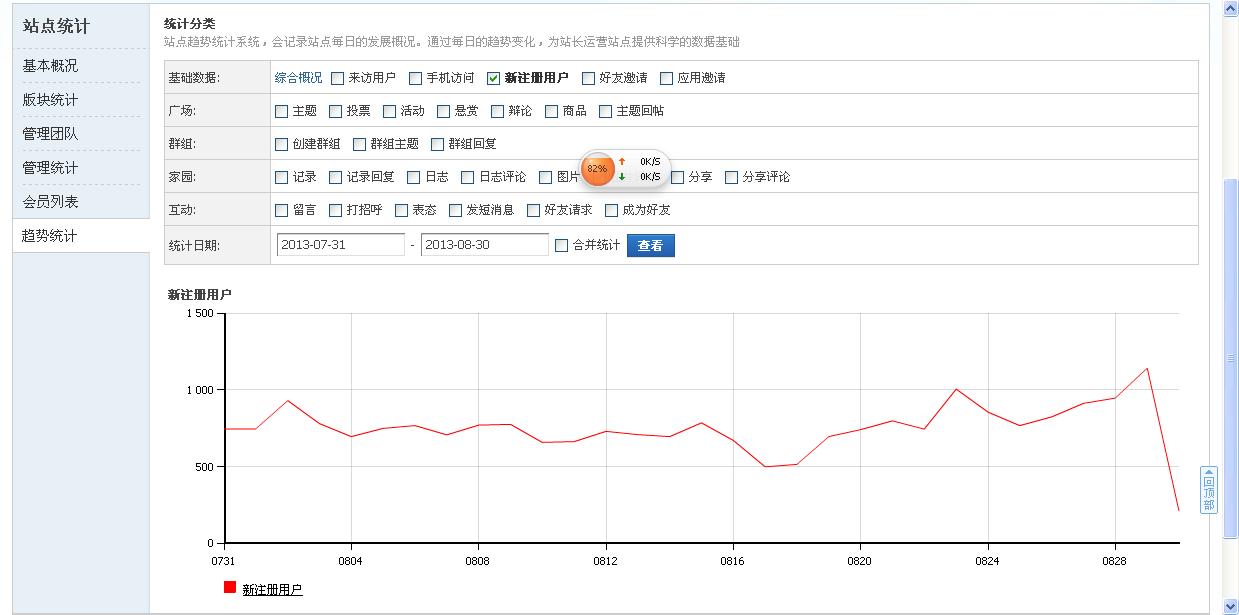Click the 查看 button

tap(651, 245)
